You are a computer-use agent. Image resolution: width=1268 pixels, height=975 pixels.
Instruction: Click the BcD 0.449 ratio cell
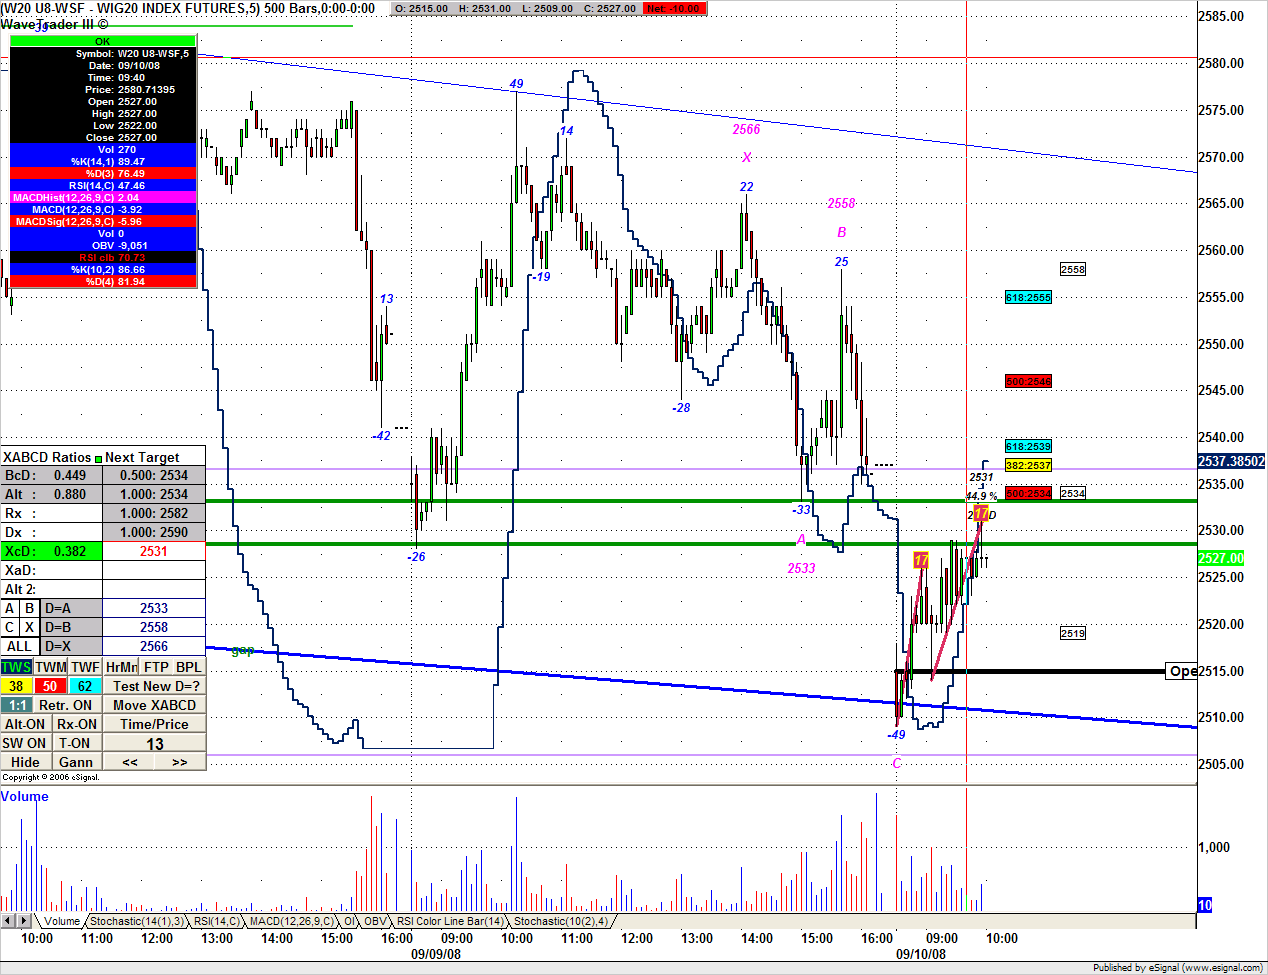[51, 475]
